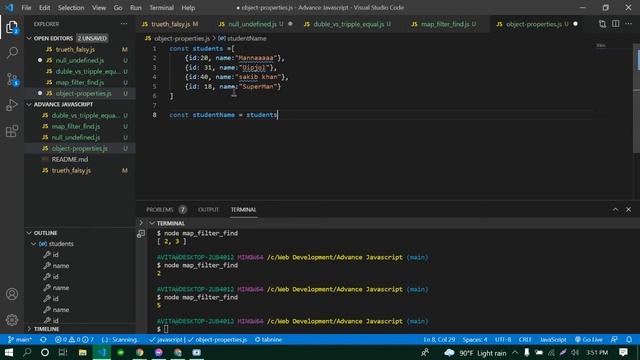Open File Explorer from taskbar
Viewport: 640px width, 360px height.
click(82, 352)
